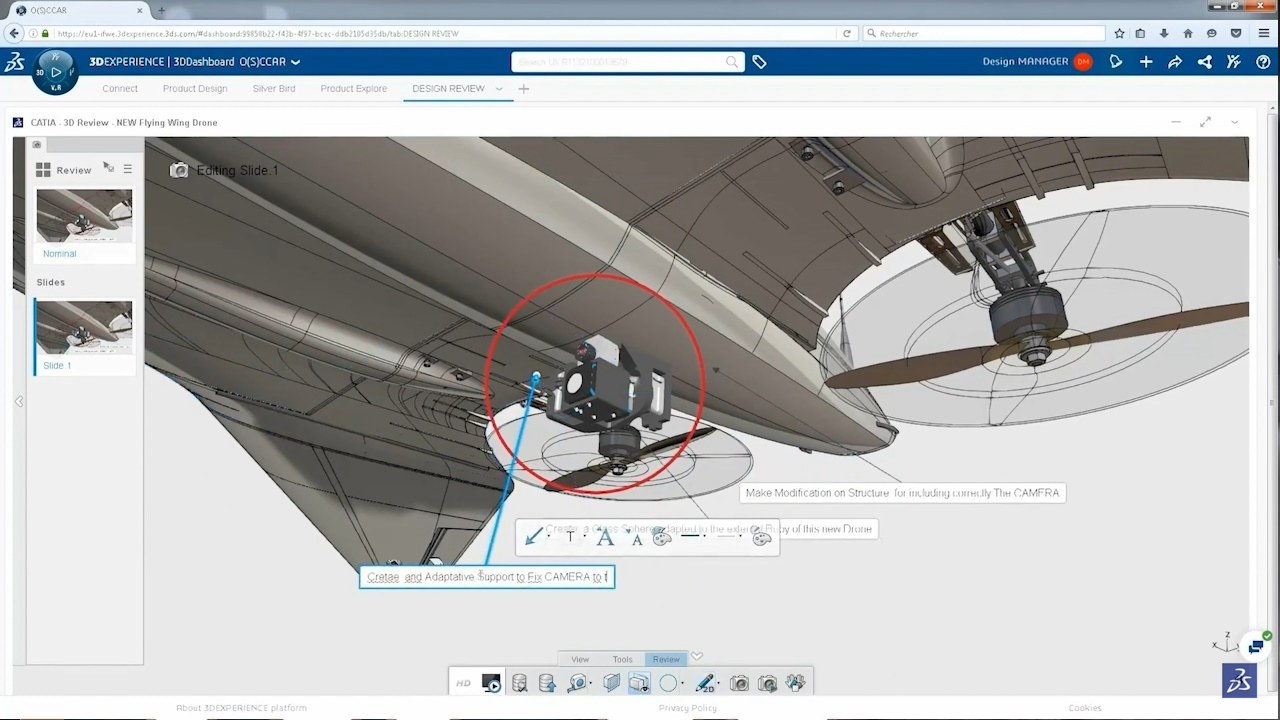Toggle the multi-select icon in Review panel
This screenshot has height=720, width=1280.
click(x=108, y=168)
